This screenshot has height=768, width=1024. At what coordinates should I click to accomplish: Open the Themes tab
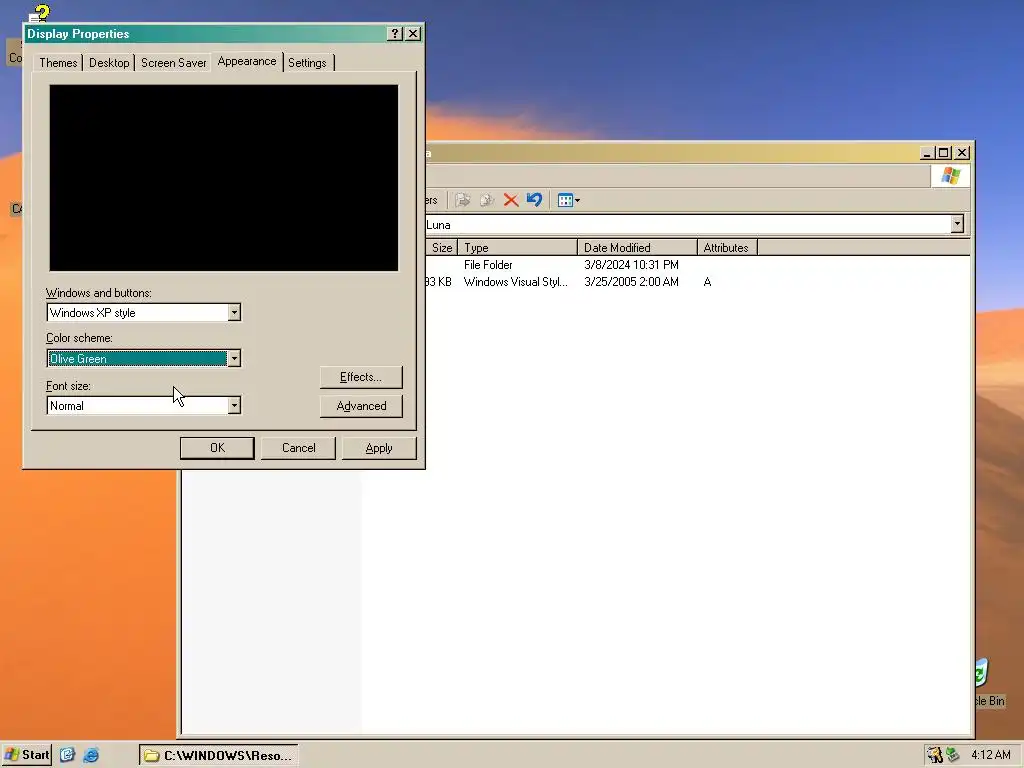(x=58, y=63)
